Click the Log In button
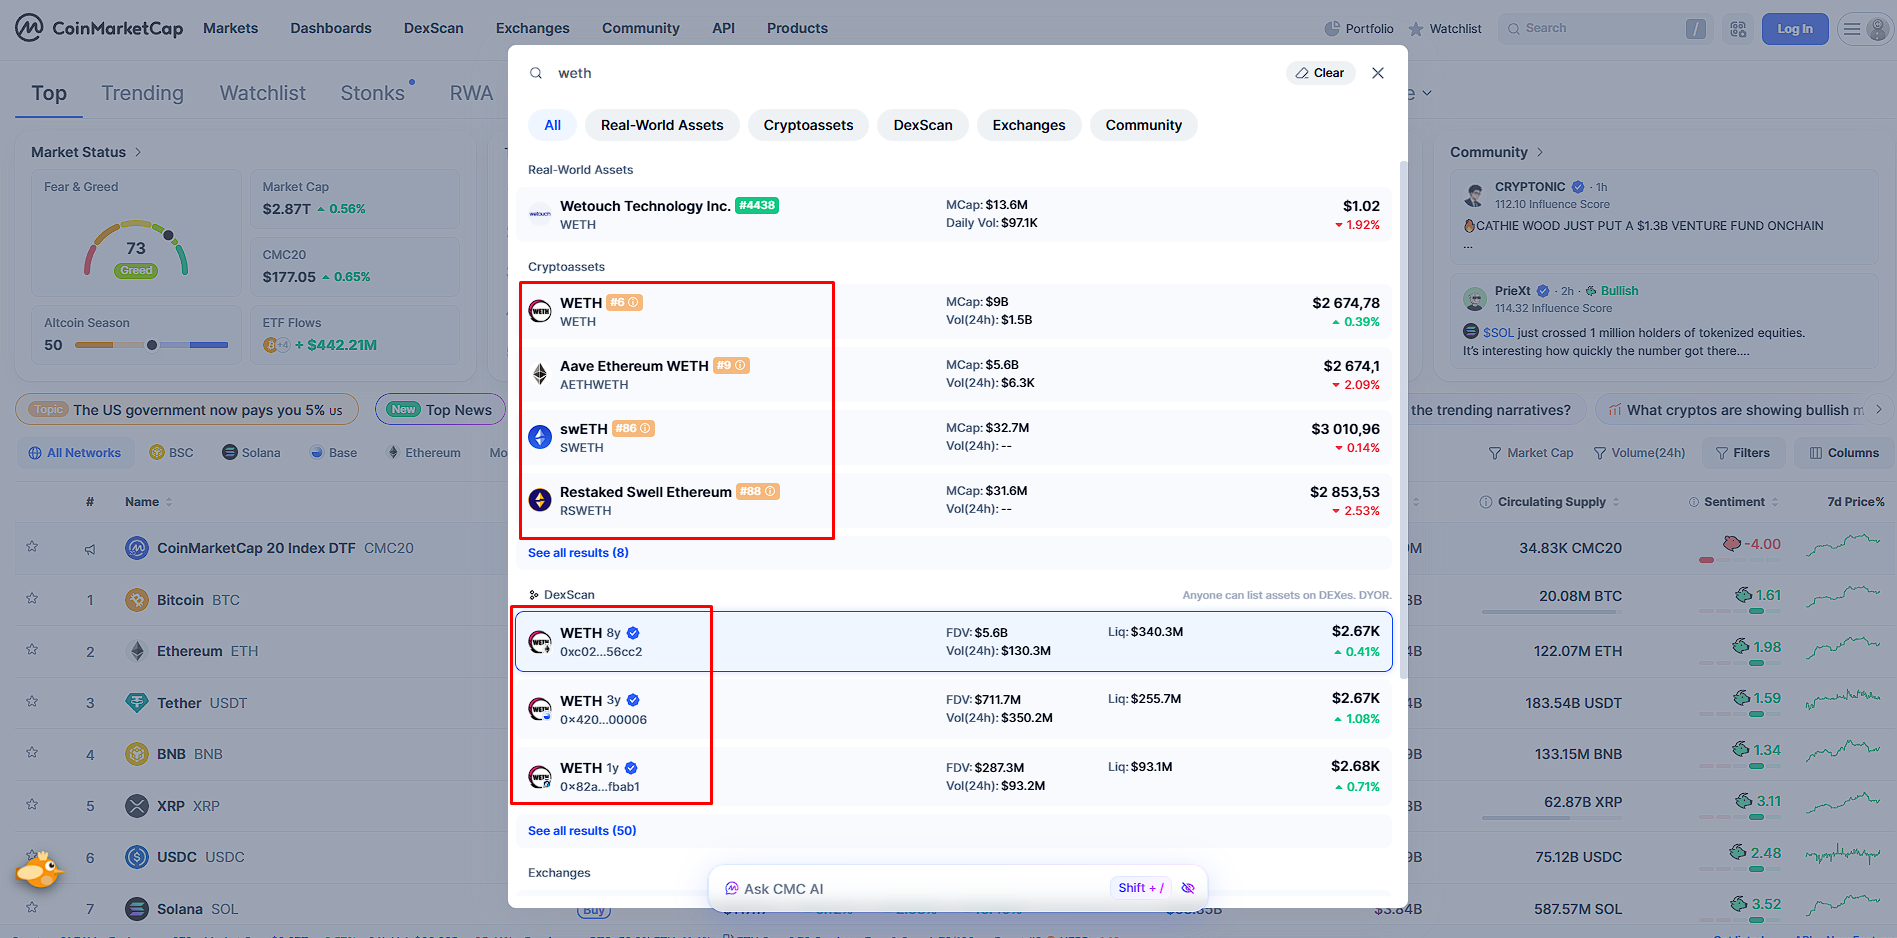The width and height of the screenshot is (1897, 938). pos(1795,29)
